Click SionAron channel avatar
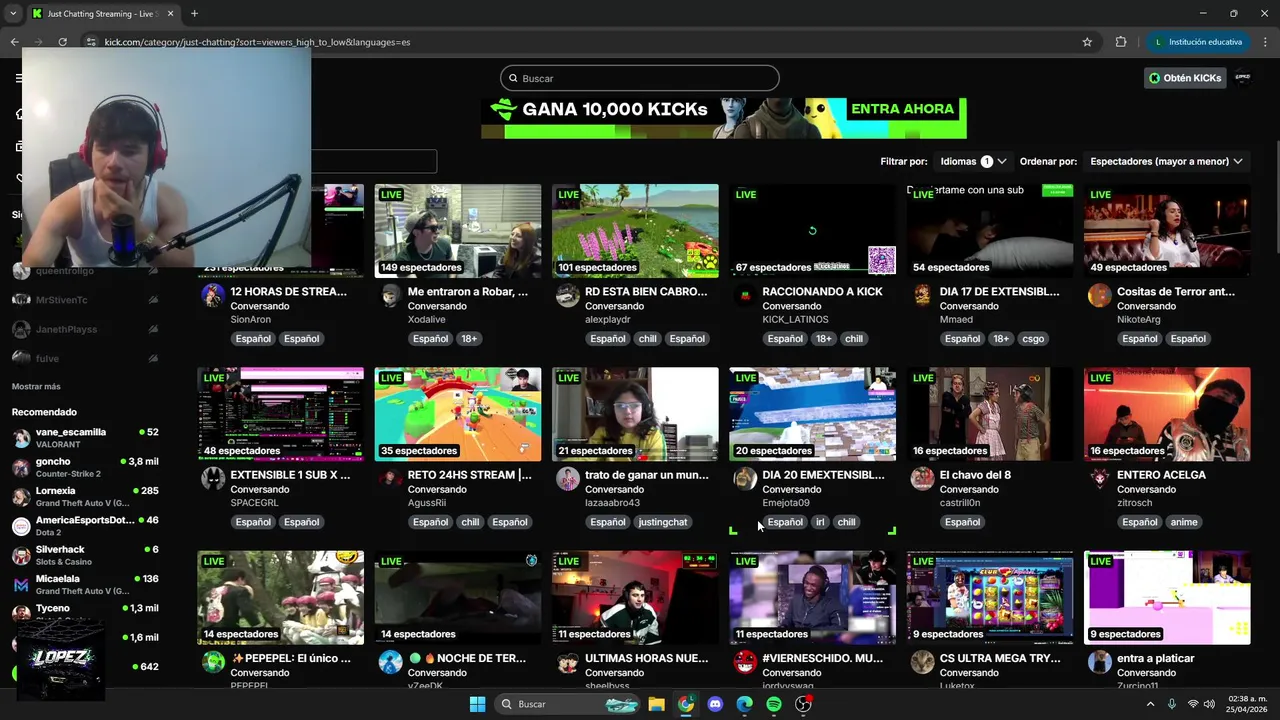This screenshot has width=1280, height=720. (x=213, y=295)
